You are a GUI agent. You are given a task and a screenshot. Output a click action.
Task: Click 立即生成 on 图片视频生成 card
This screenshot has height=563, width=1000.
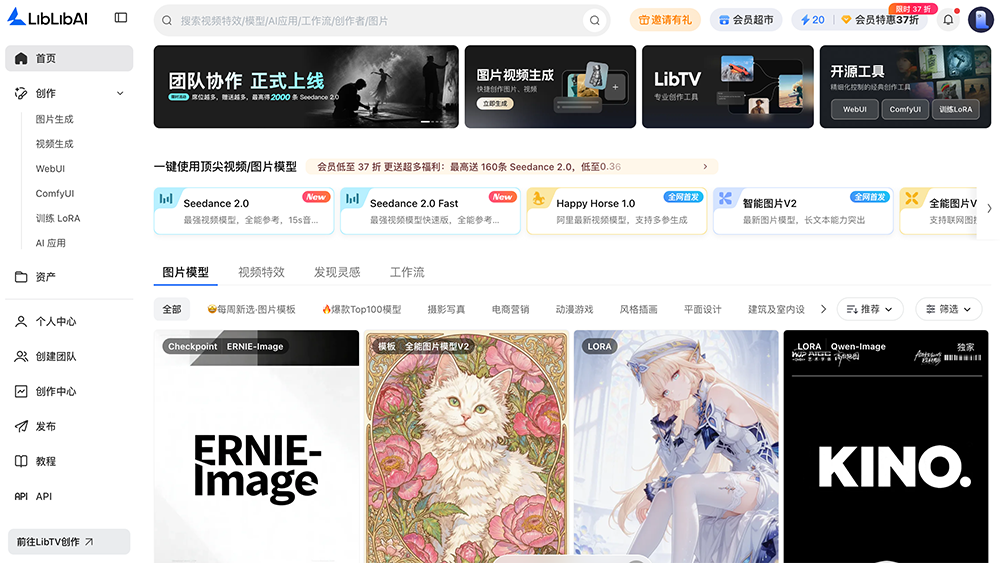click(495, 103)
